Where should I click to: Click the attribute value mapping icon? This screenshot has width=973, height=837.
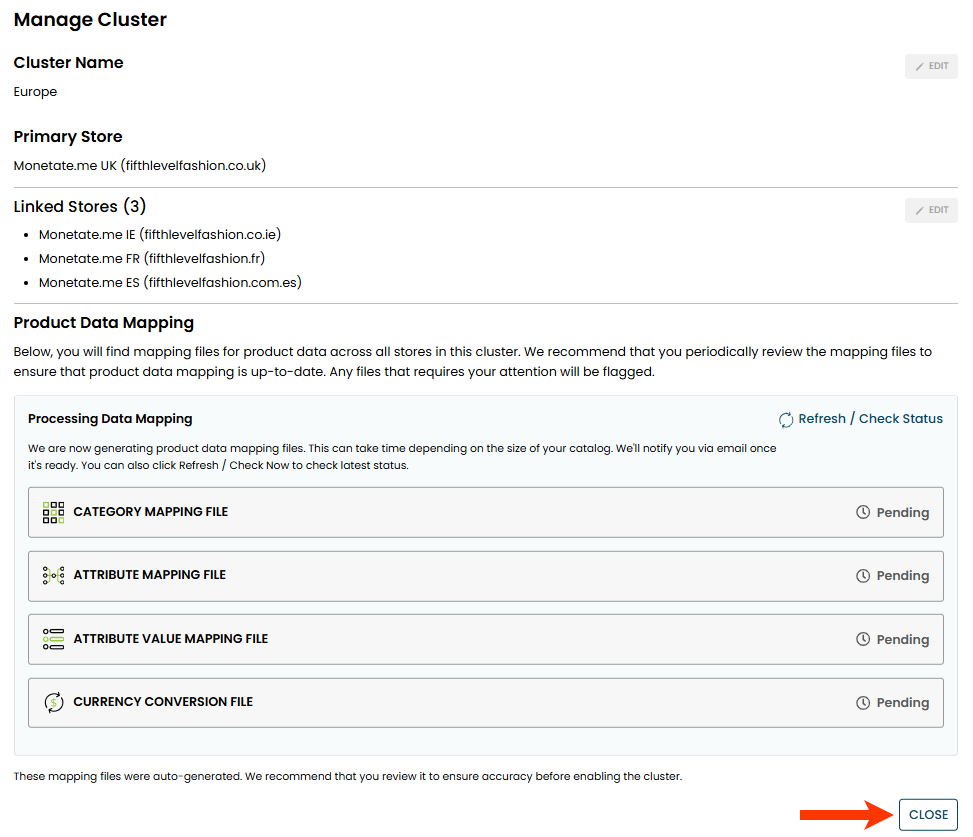pyautogui.click(x=53, y=639)
